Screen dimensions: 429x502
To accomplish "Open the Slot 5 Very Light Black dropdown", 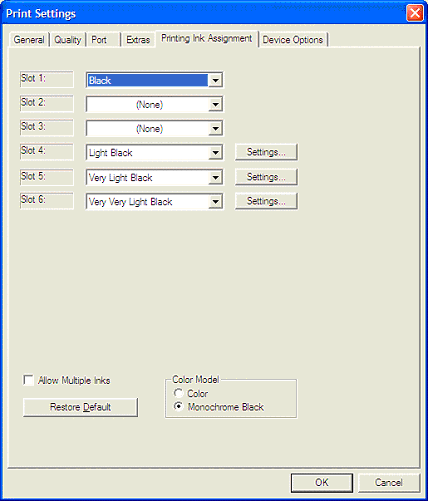I will pyautogui.click(x=215, y=177).
